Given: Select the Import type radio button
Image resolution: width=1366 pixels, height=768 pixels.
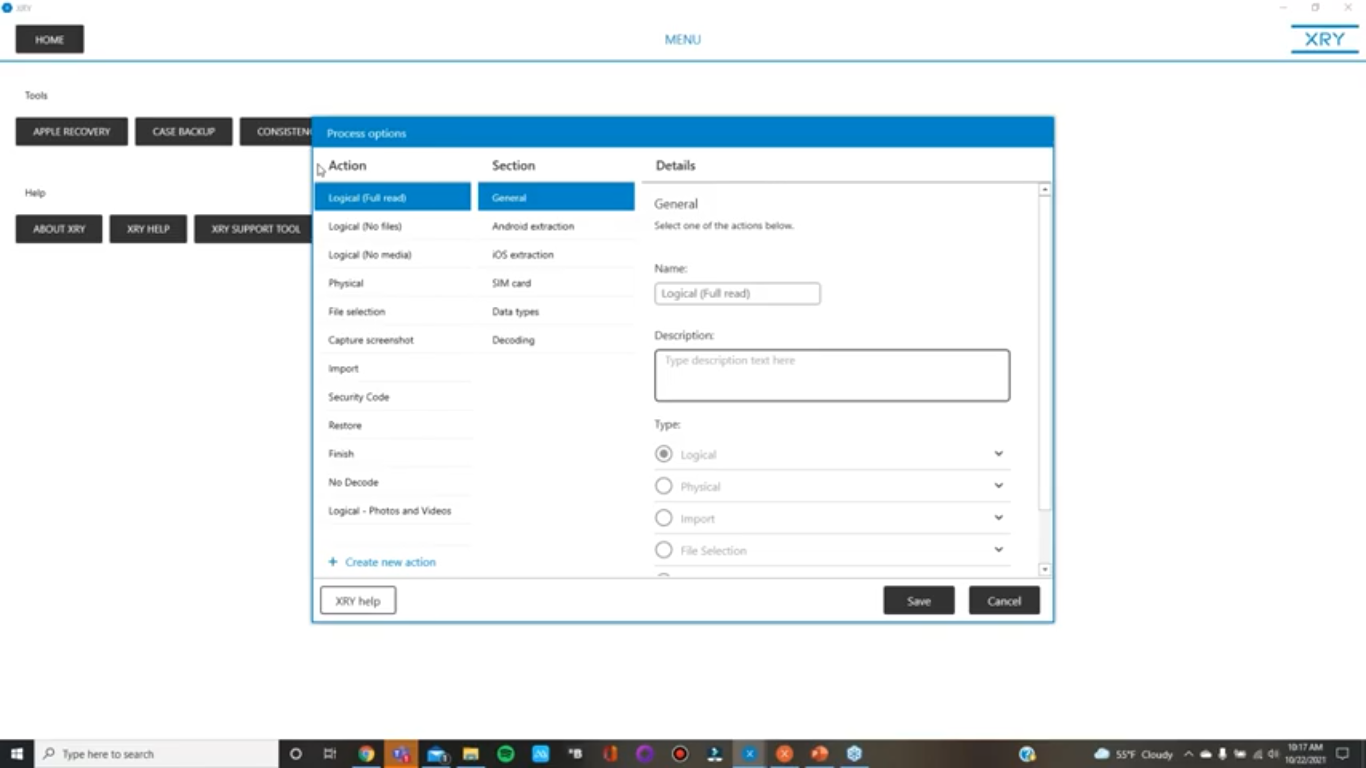Looking at the screenshot, I should (663, 518).
